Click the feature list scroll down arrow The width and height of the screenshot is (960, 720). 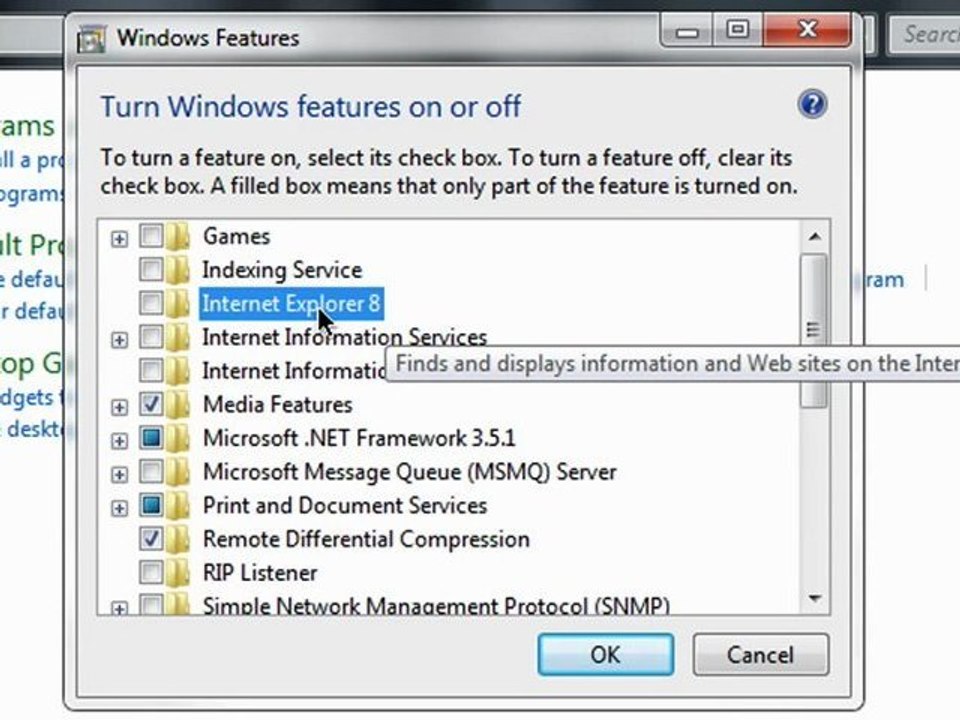814,598
